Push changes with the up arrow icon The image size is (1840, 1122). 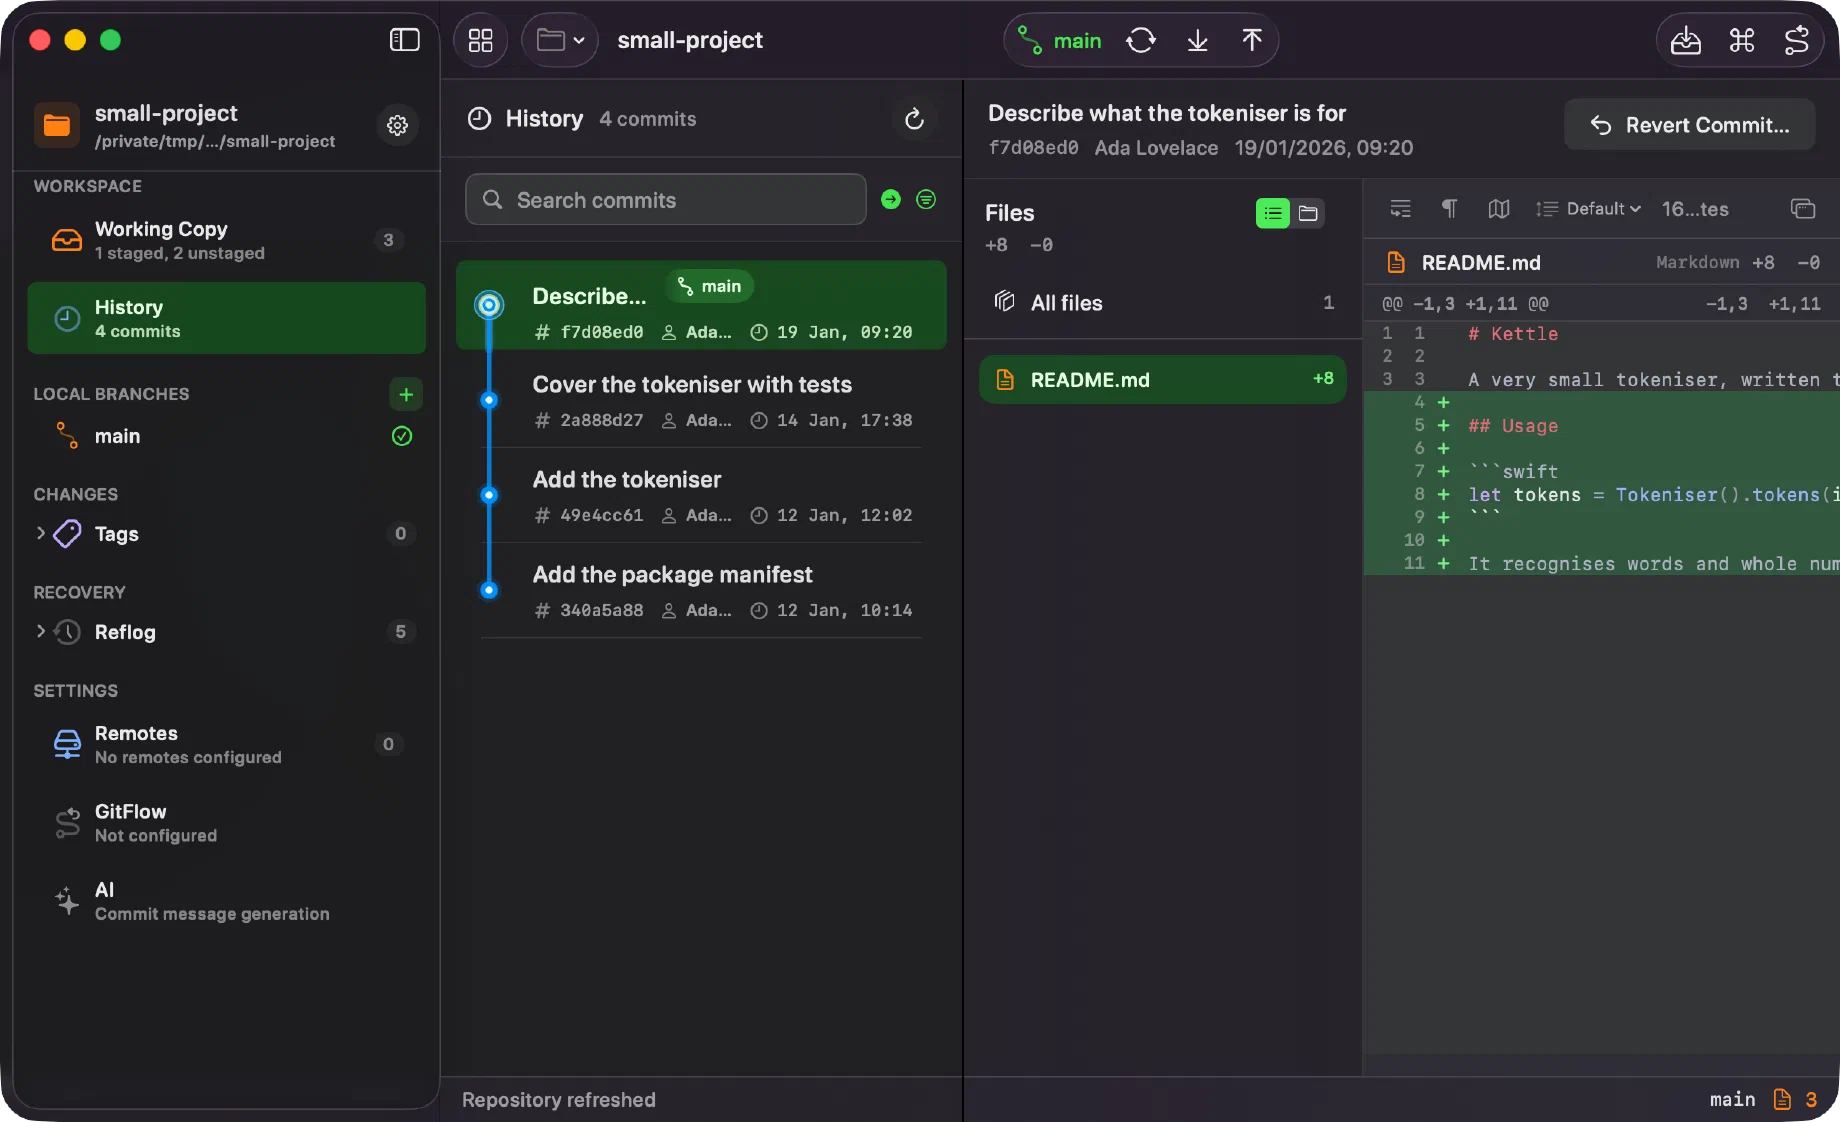click(x=1251, y=41)
